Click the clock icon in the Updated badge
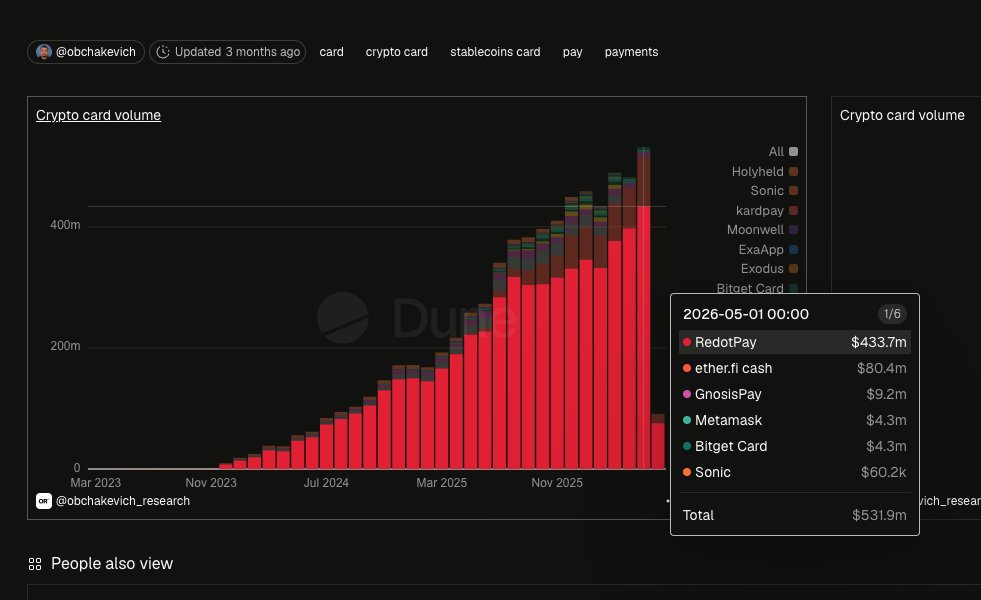The image size is (981, 600). (x=163, y=52)
